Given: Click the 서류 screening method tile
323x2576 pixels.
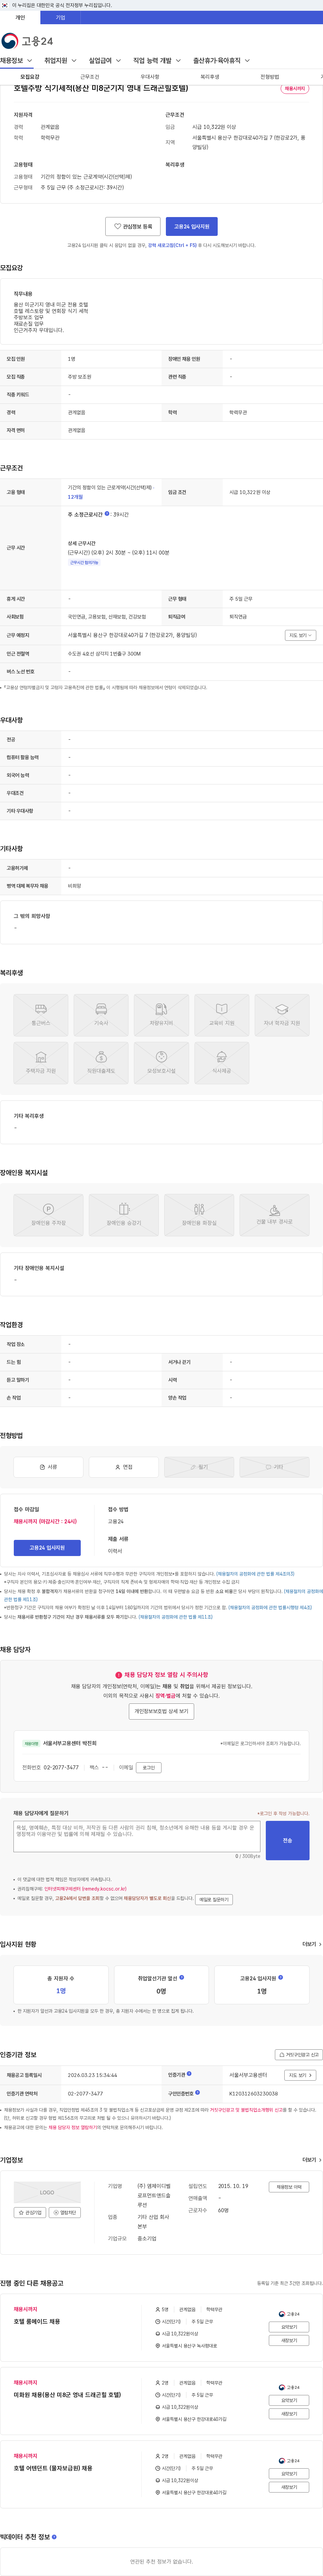Looking at the screenshot, I should point(48,1467).
